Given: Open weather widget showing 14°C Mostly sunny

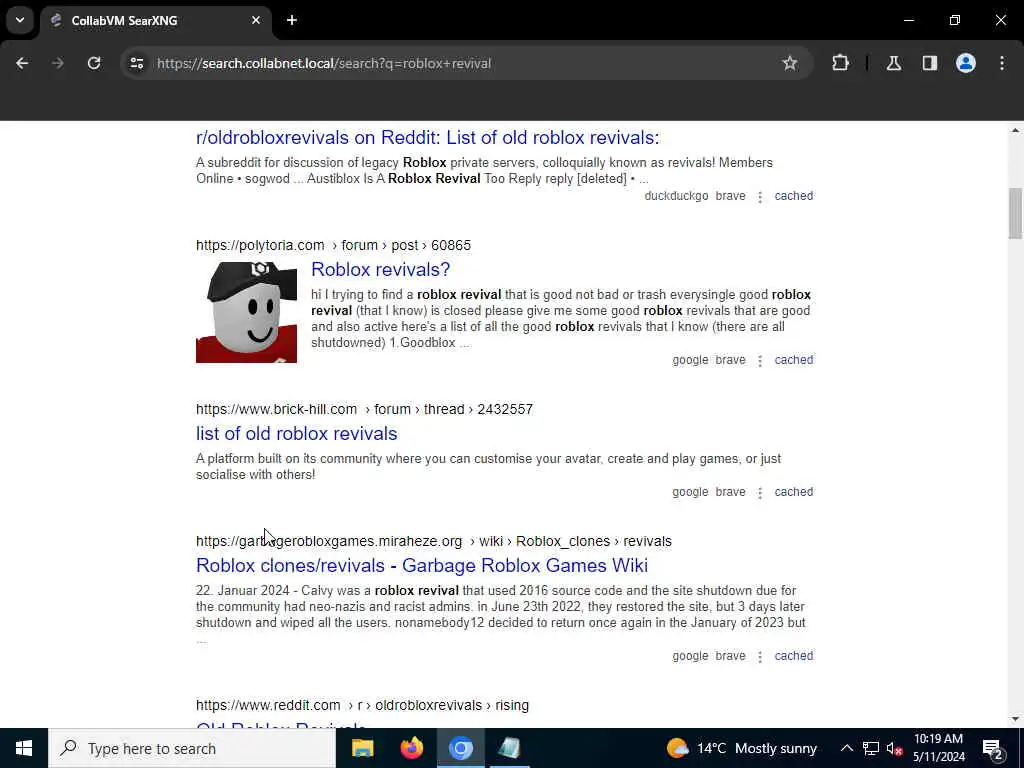Looking at the screenshot, I should [x=742, y=748].
